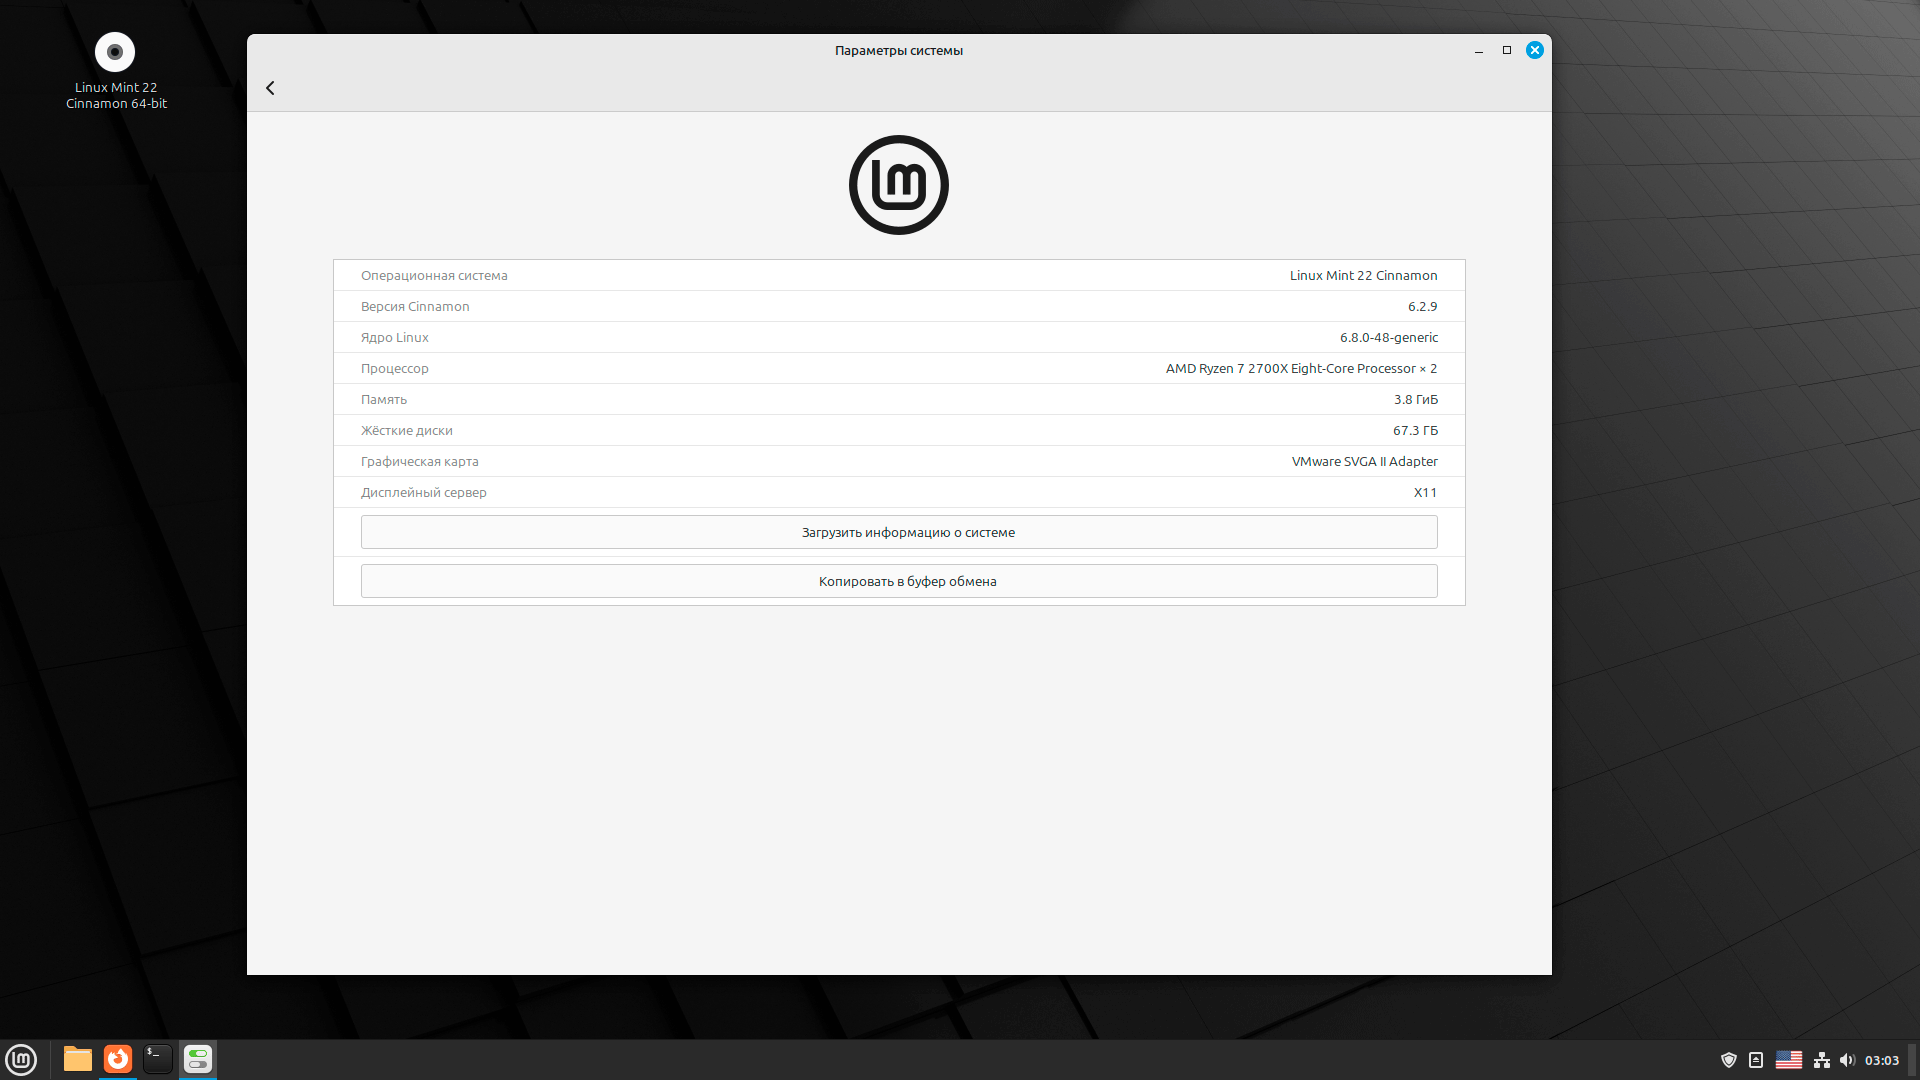This screenshot has height=1080, width=1920.
Task: Click the Linux Mint logo in the window
Action: (x=899, y=184)
